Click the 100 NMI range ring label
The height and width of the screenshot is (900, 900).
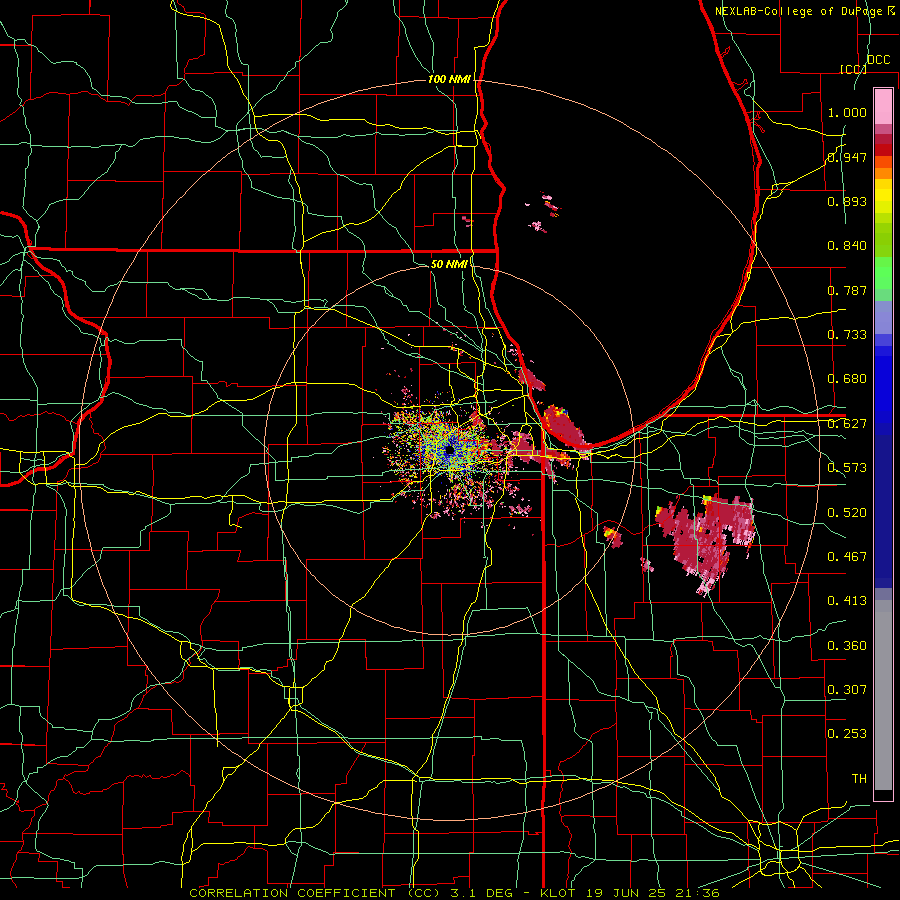(449, 79)
